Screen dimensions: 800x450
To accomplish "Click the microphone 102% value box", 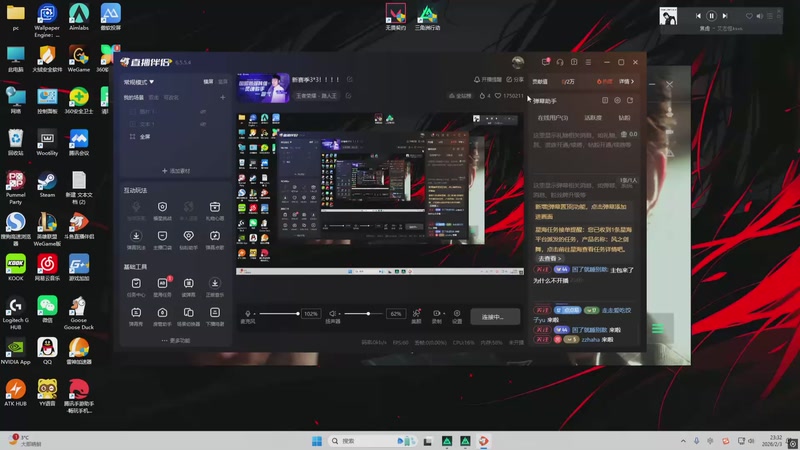I will (311, 314).
